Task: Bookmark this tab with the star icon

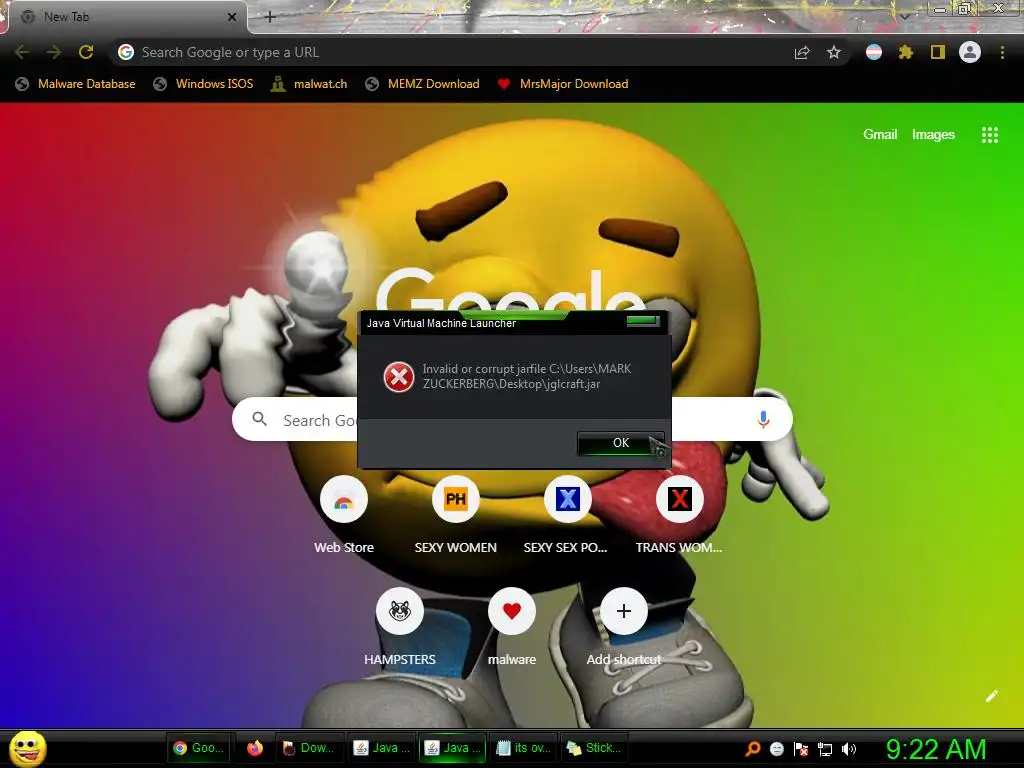Action: tap(834, 52)
